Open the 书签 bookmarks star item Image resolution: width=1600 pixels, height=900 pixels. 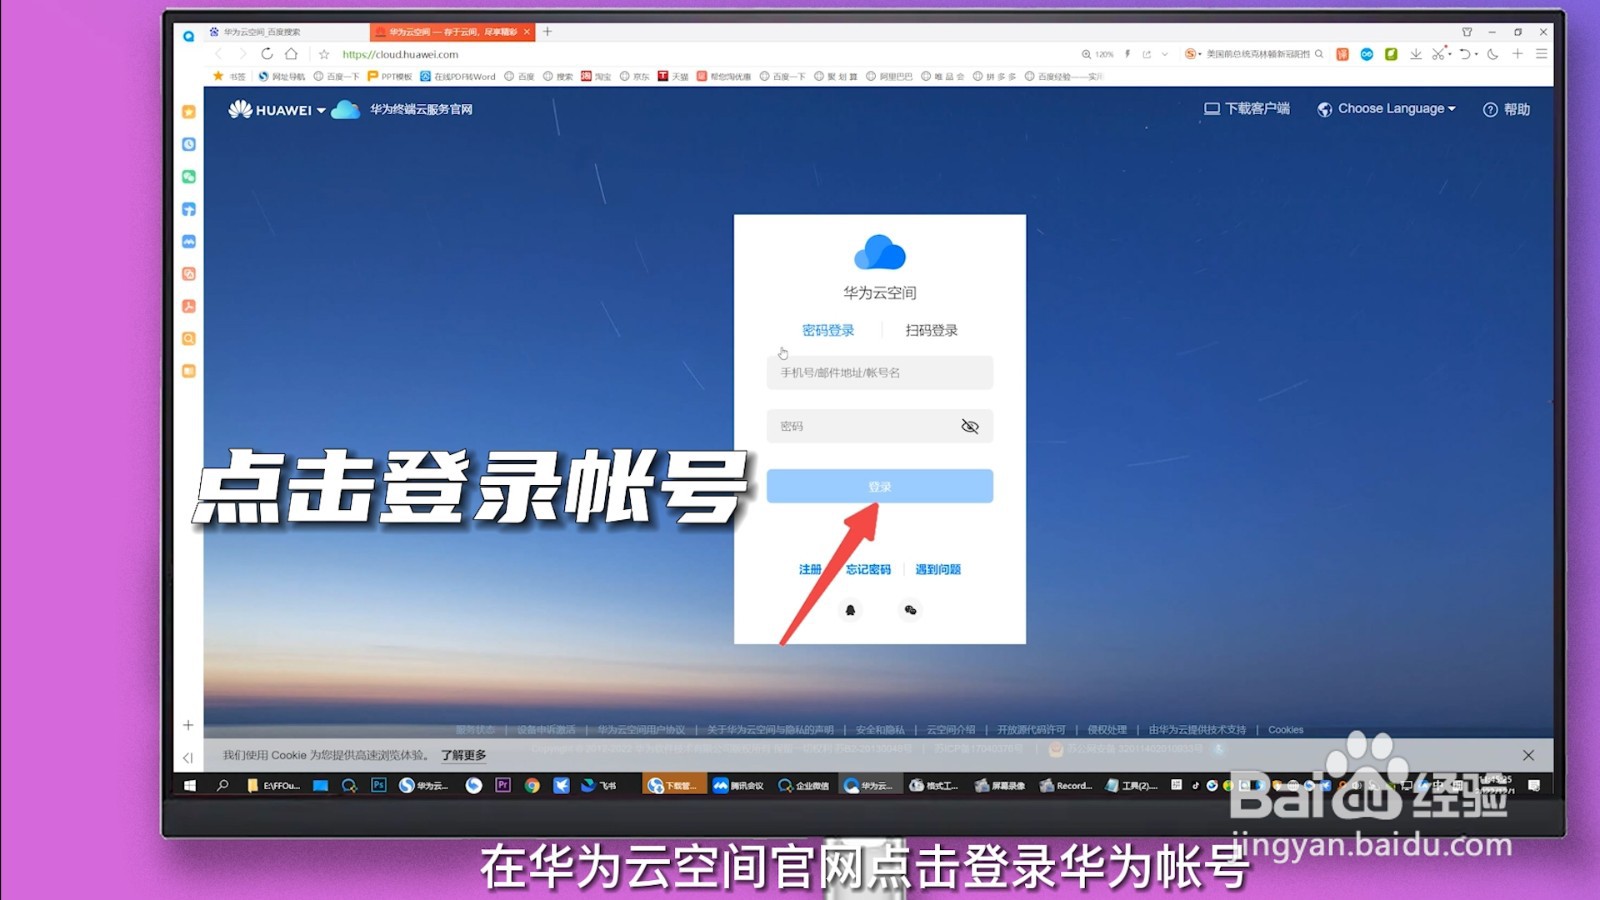point(229,76)
